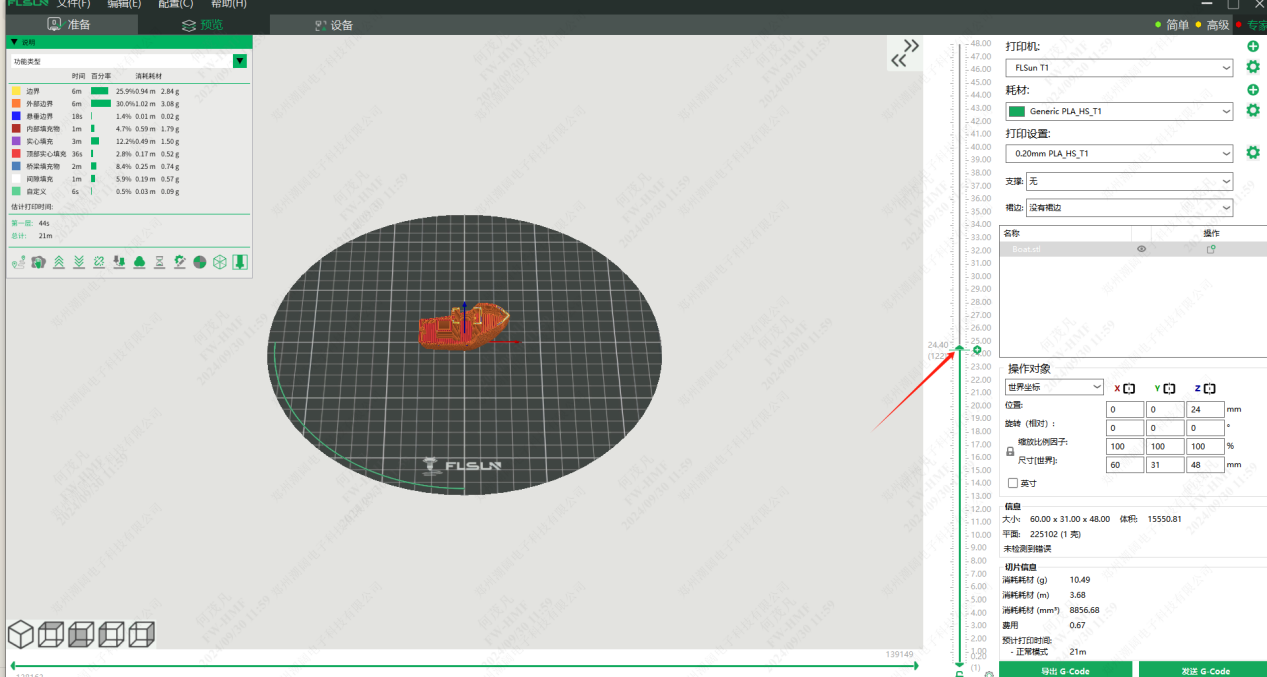This screenshot has height=677, width=1267.
Task: Click the hourglass icon in legend toolbar
Action: click(x=160, y=261)
